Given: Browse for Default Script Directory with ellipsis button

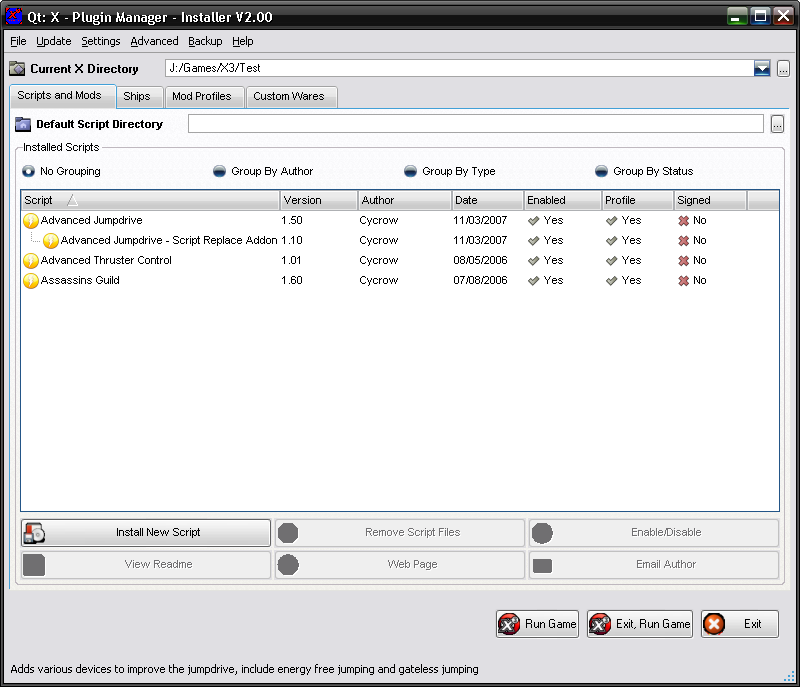Looking at the screenshot, I should 777,124.
